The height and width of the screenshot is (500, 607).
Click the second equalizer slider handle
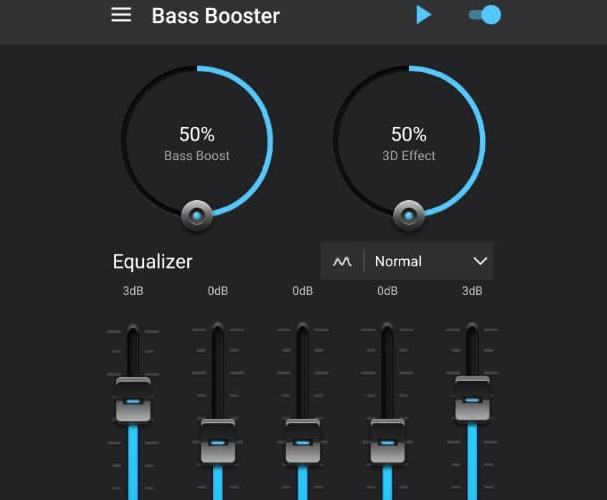(x=218, y=441)
